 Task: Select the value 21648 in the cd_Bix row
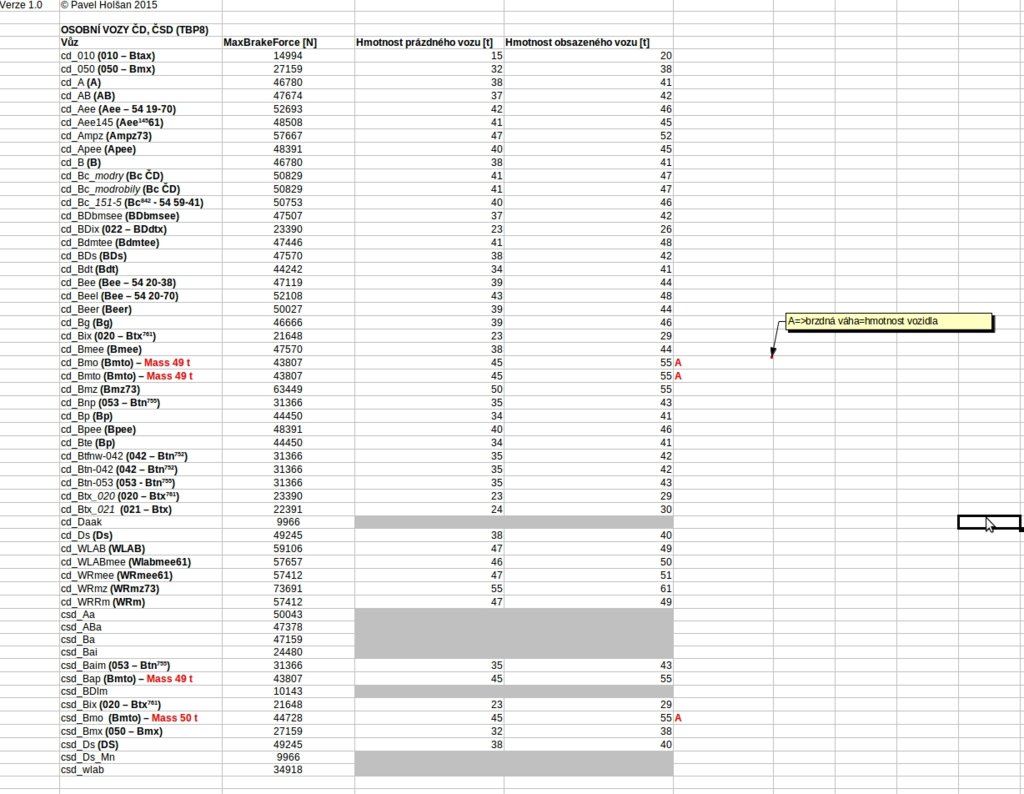(x=288, y=336)
